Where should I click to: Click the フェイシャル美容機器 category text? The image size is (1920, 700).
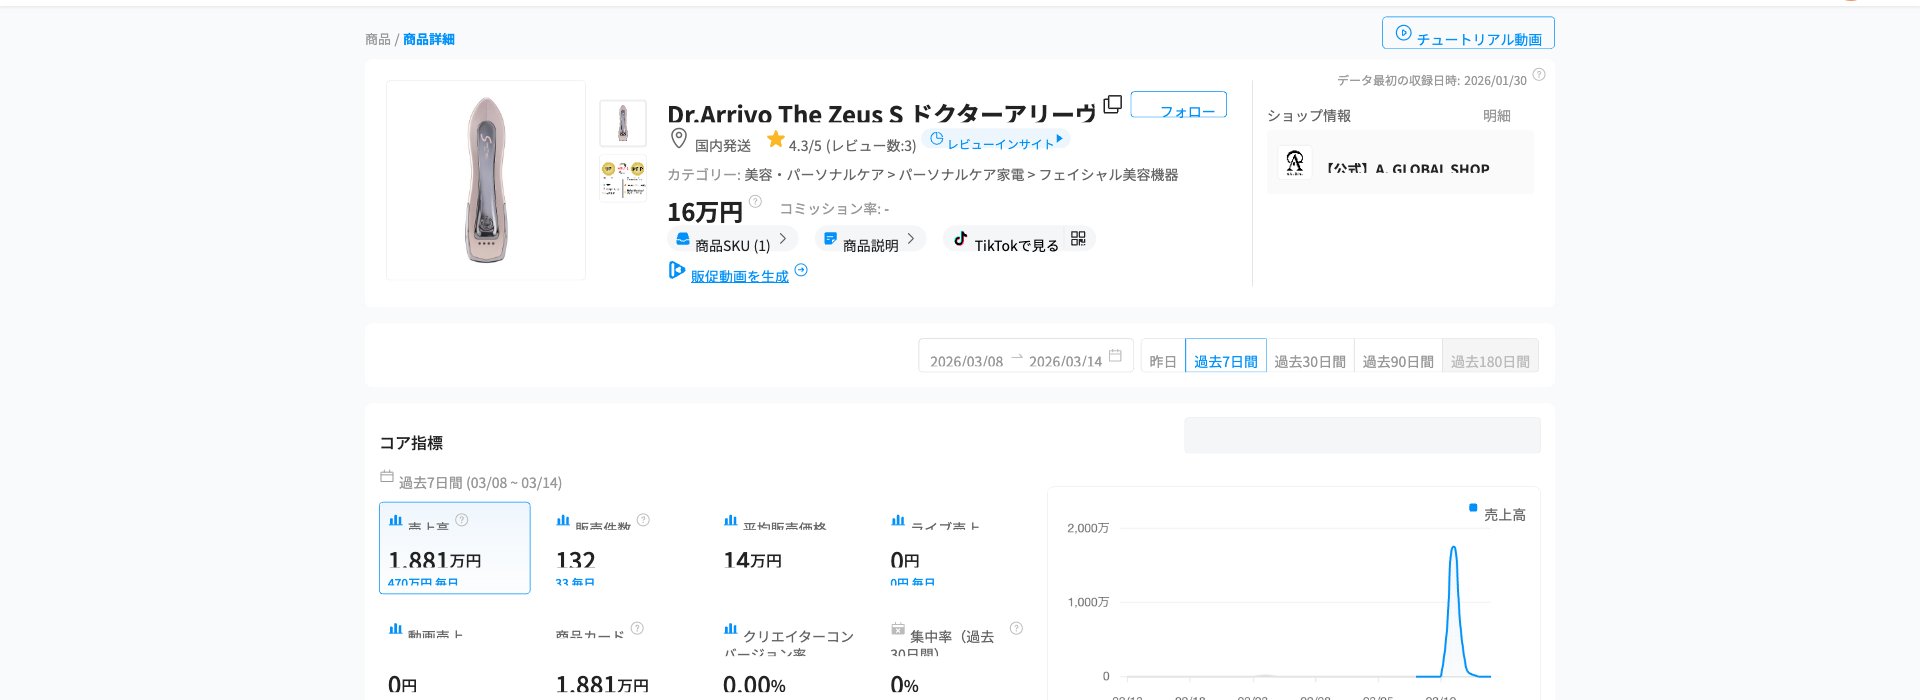tap(1108, 174)
